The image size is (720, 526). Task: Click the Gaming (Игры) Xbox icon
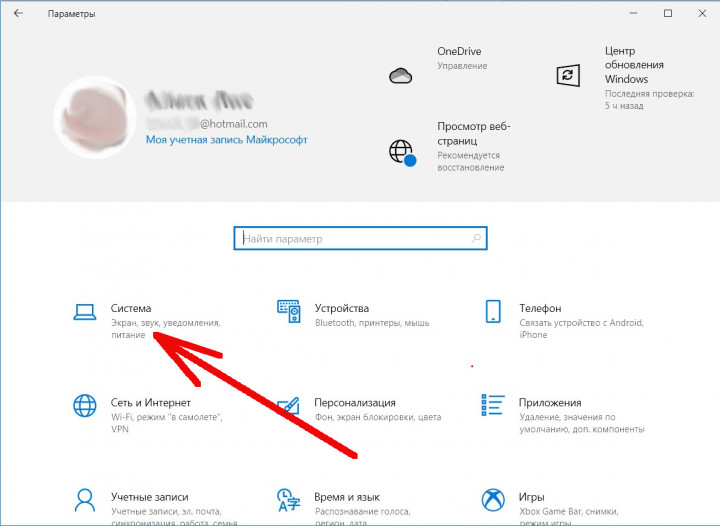coord(492,498)
